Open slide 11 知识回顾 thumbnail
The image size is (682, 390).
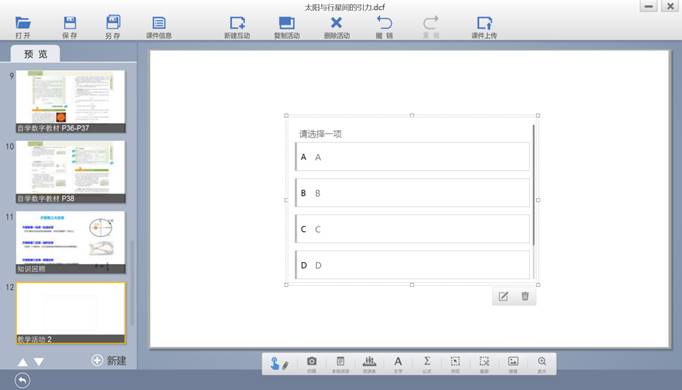[x=71, y=242]
